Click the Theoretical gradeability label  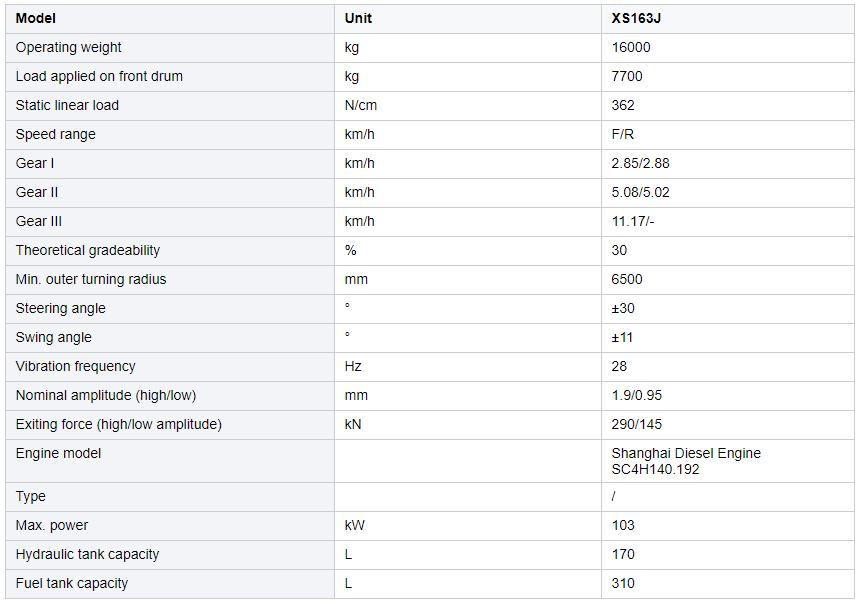click(88, 250)
